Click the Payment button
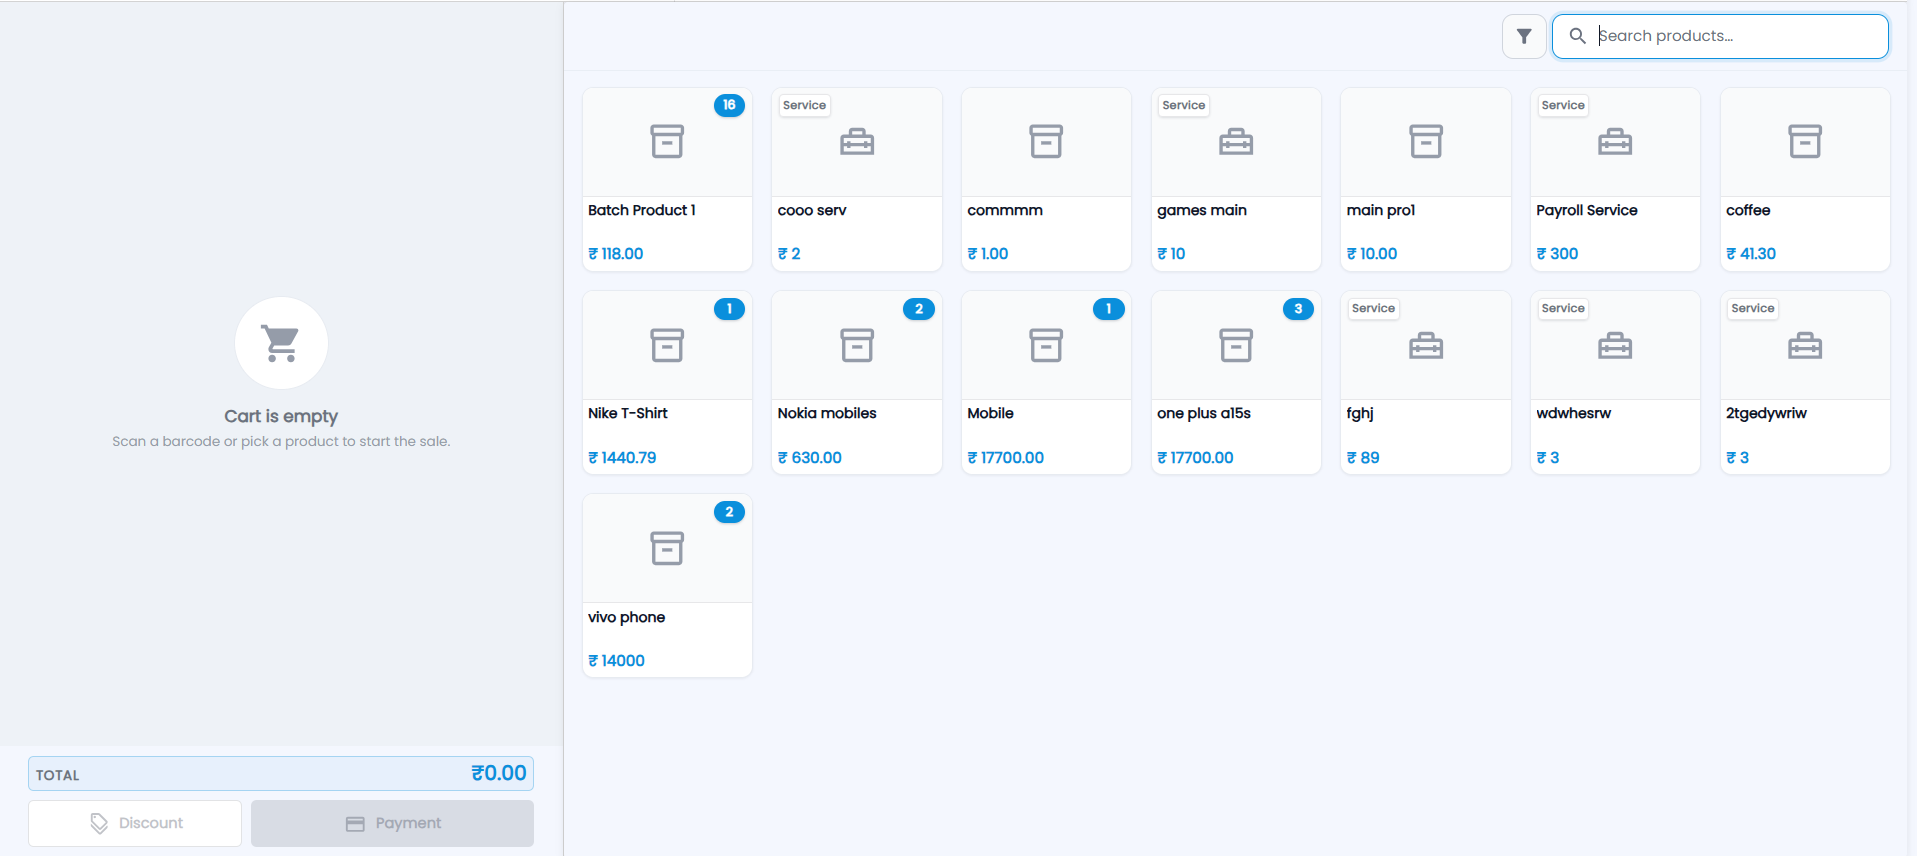 point(392,823)
